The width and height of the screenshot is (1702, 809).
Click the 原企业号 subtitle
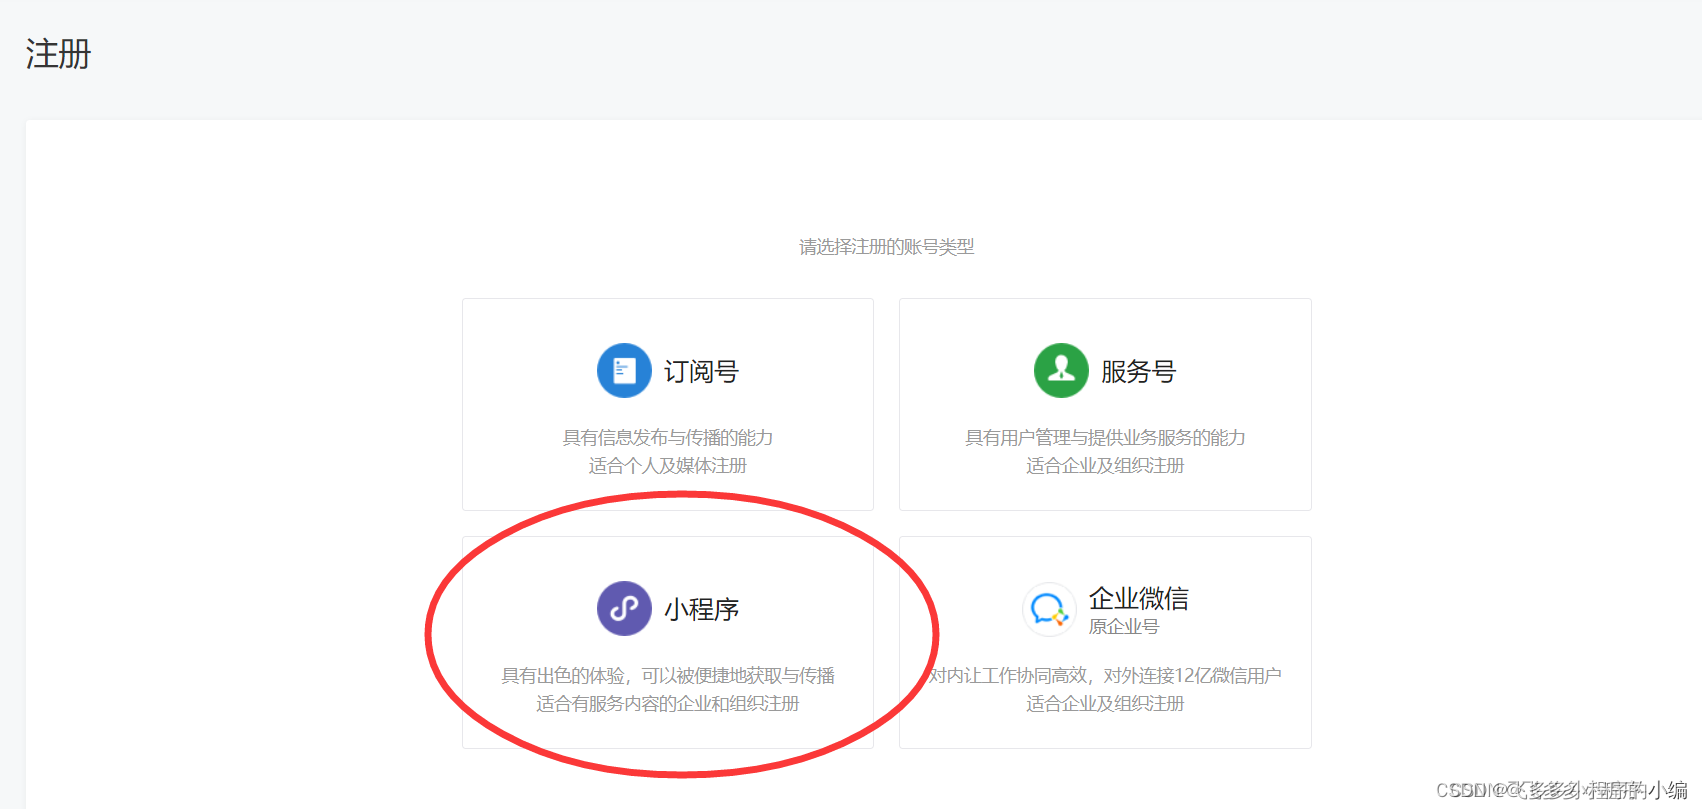point(1124,627)
